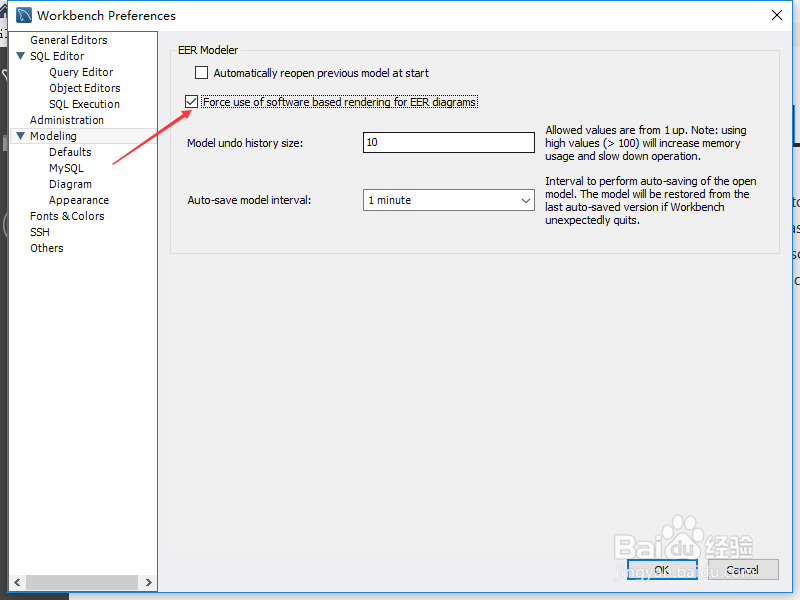Collapse the SQL Editor tree node
Image resolution: width=800 pixels, height=600 pixels.
click(20, 56)
